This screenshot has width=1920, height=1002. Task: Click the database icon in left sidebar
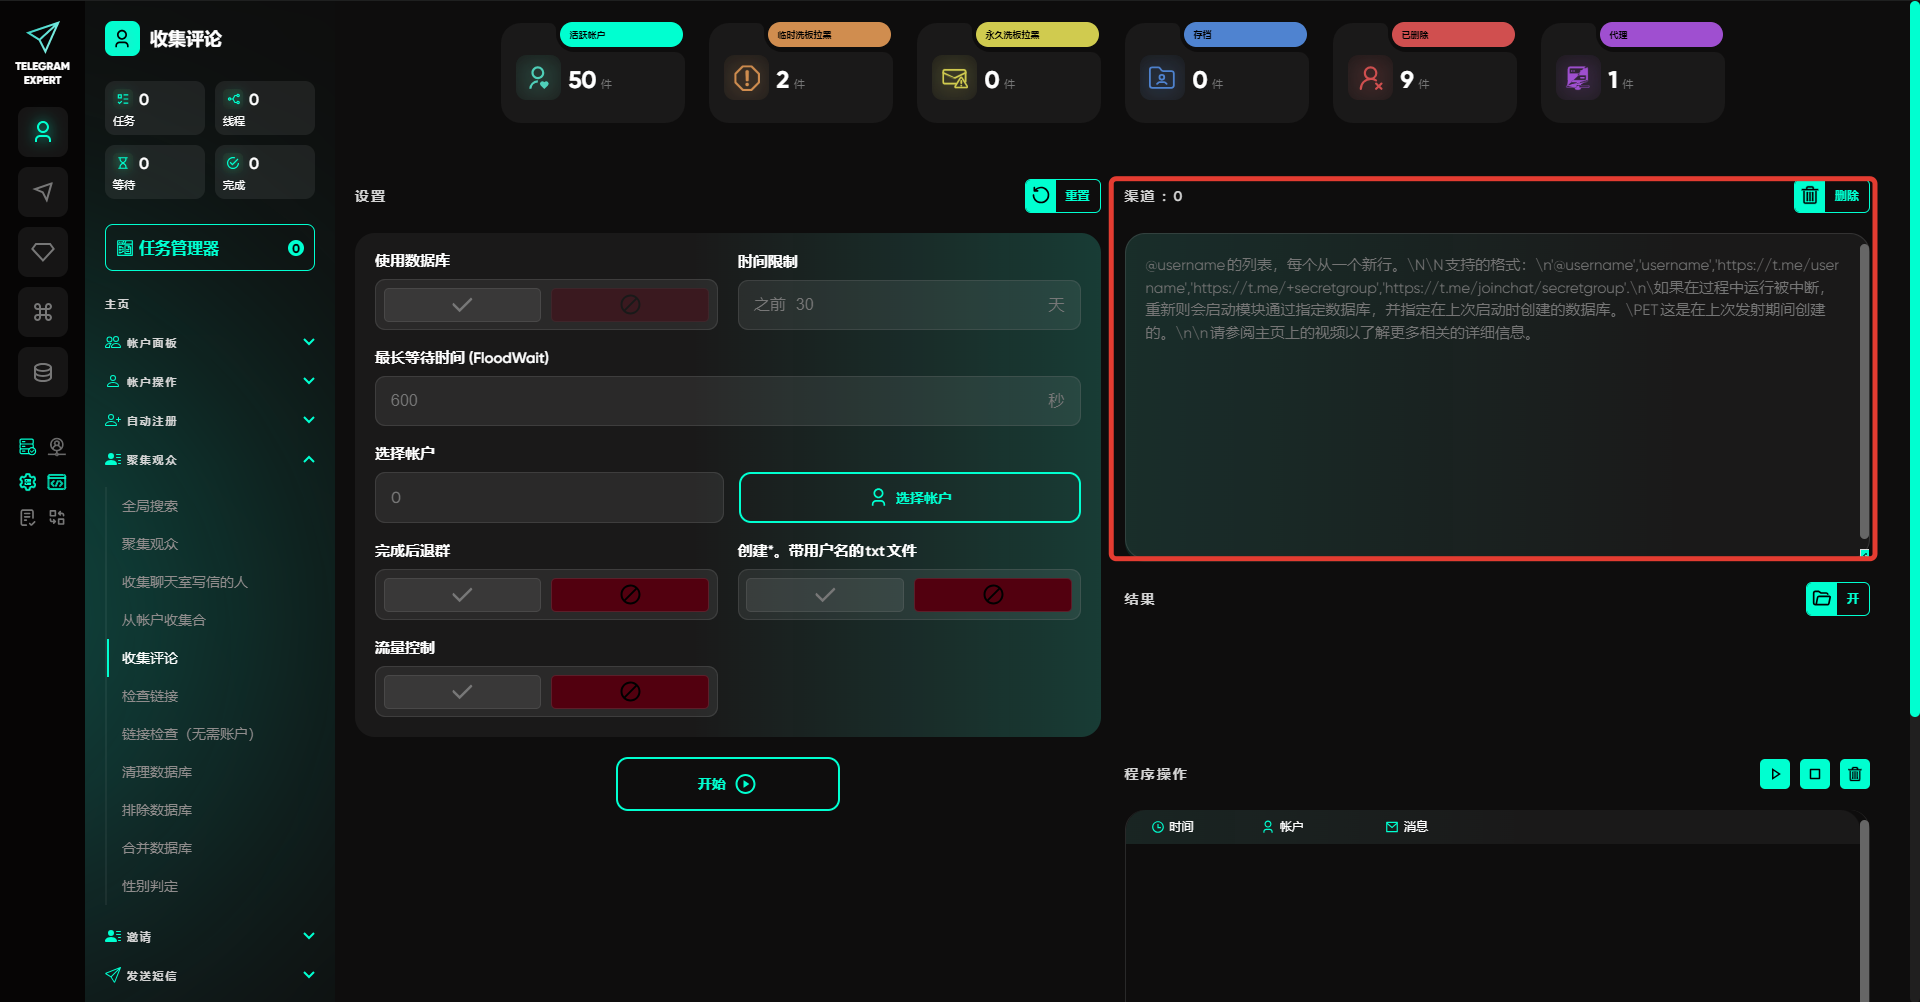click(x=43, y=372)
